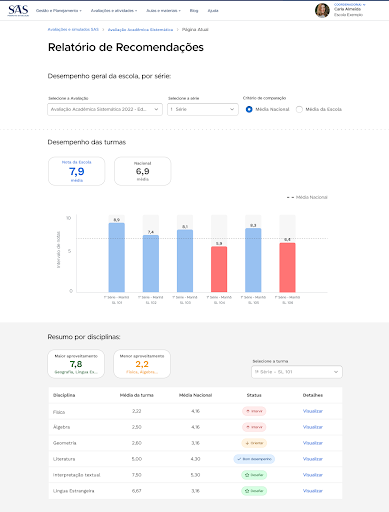Click the Línguas Estrangeira star badge
The image size is (389, 512).
pos(254,491)
